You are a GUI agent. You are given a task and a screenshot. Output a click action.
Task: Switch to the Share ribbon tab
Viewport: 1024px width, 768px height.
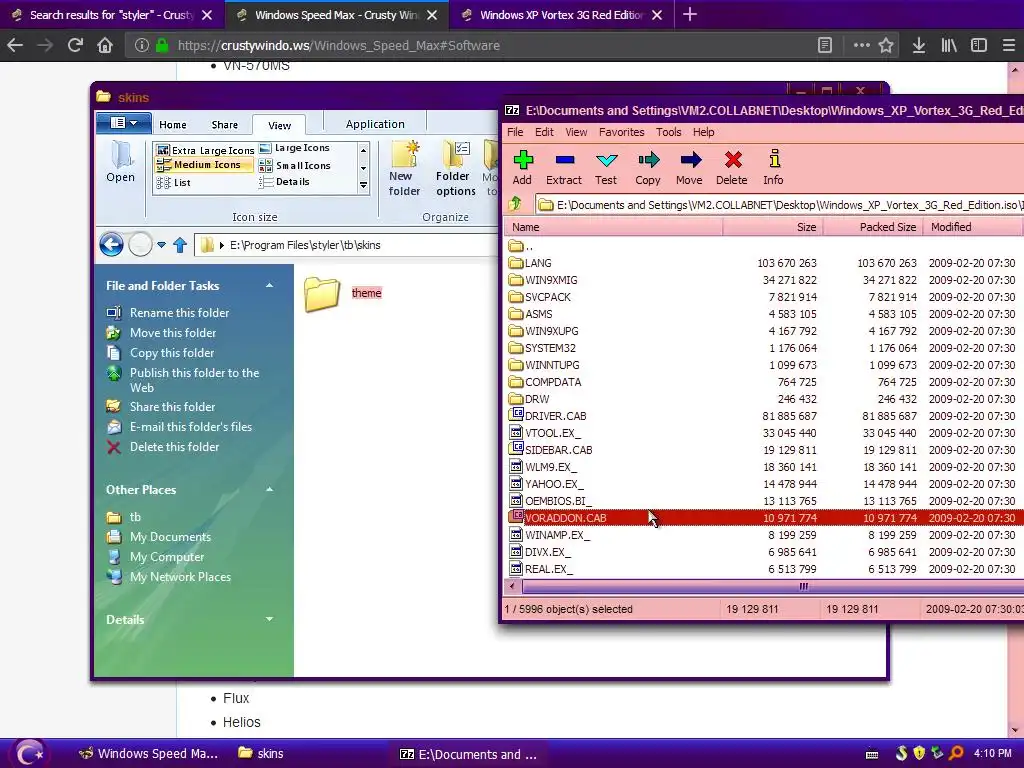(x=225, y=125)
